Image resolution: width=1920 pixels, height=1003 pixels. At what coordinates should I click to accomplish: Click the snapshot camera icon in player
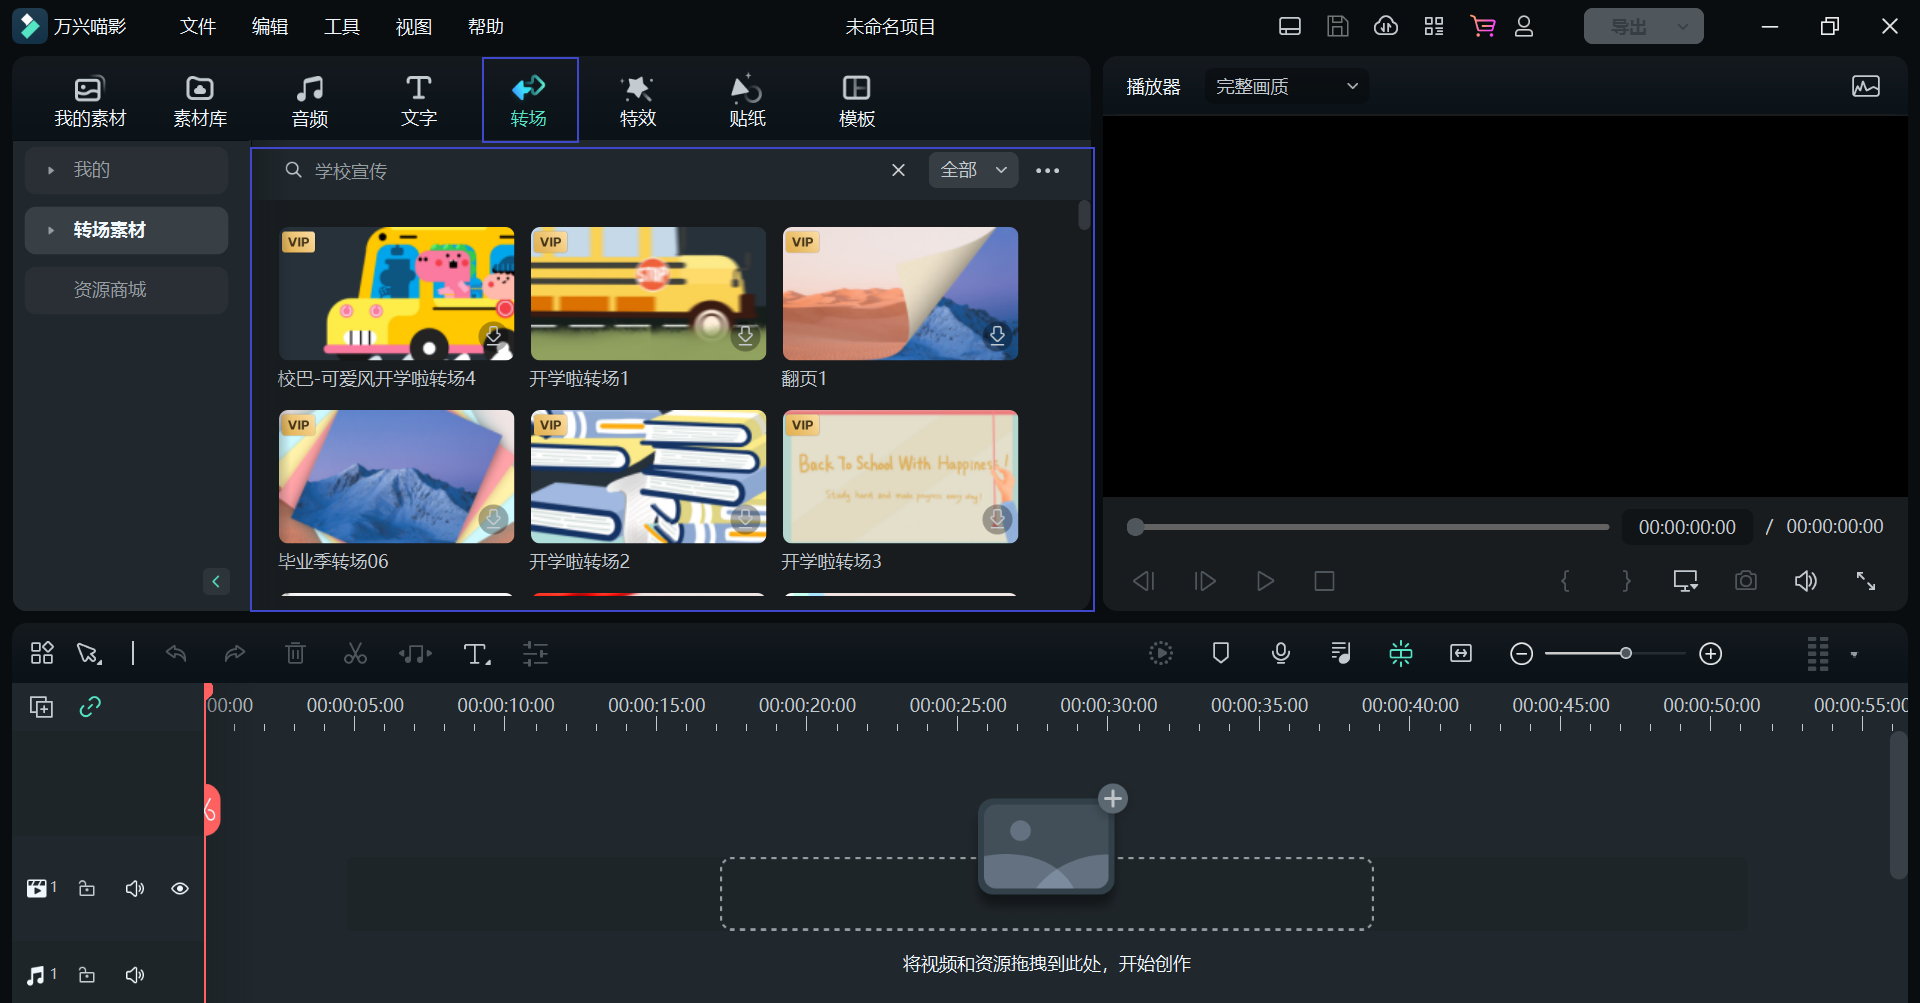(x=1745, y=581)
